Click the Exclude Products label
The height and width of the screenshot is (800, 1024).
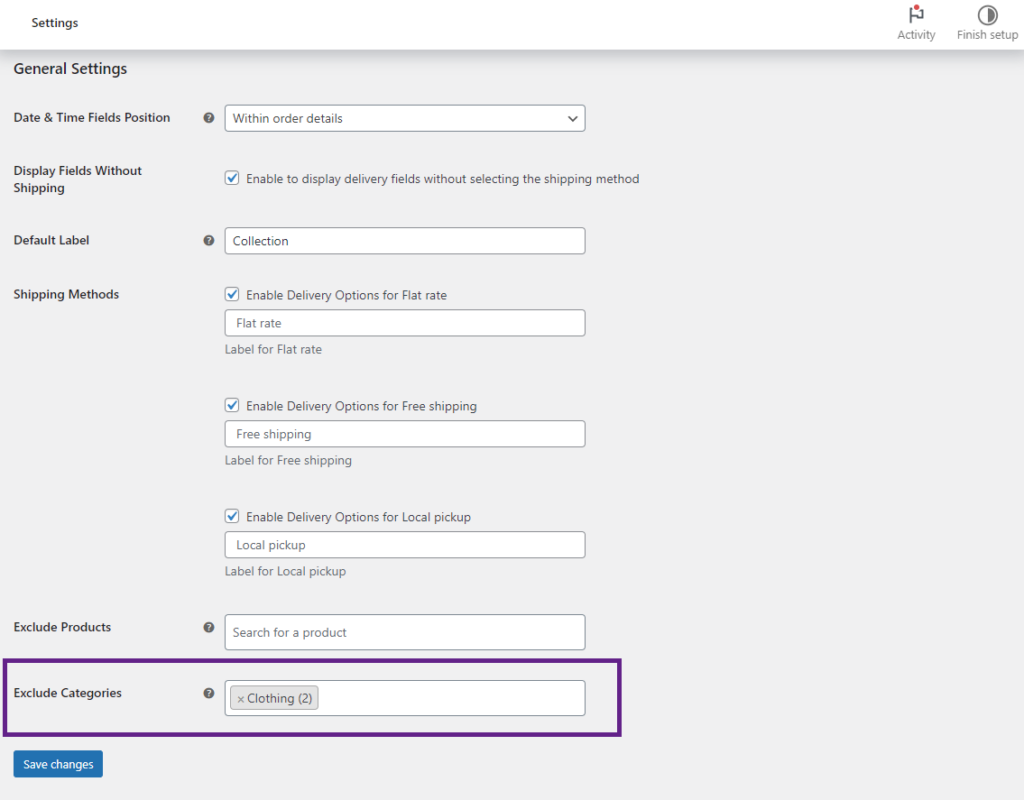63,627
